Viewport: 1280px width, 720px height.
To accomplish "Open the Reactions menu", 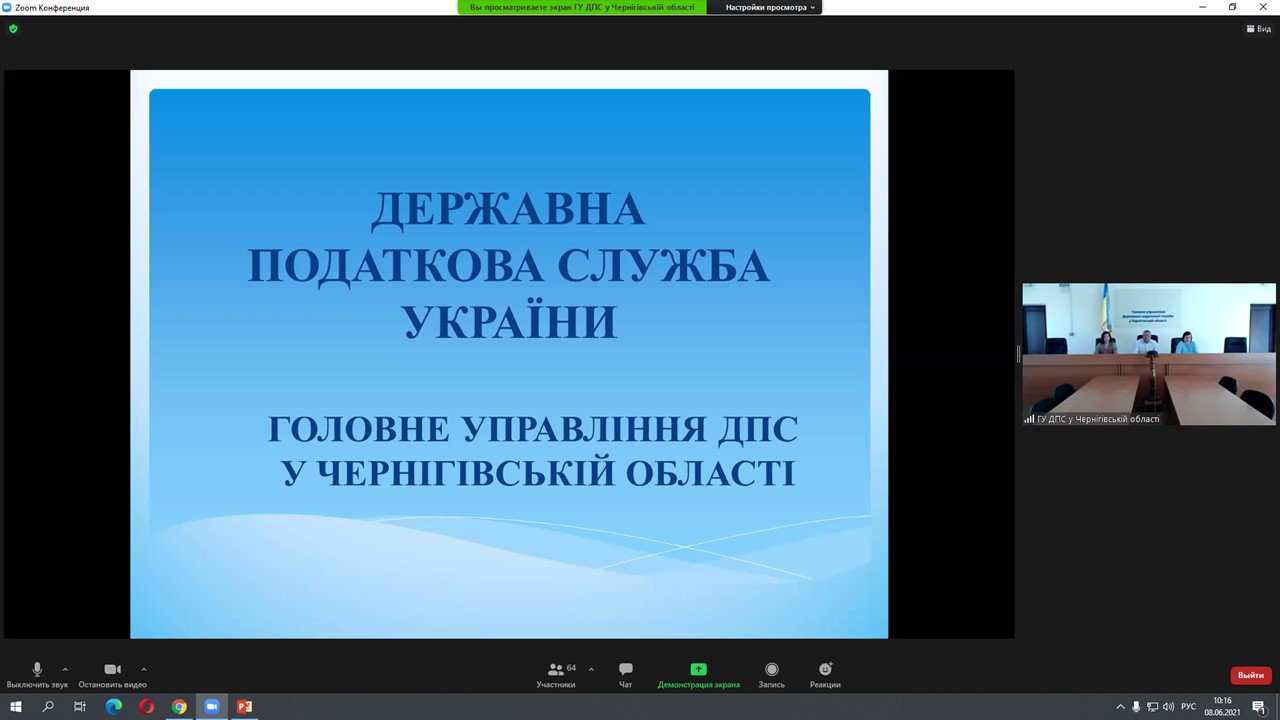I will point(825,674).
